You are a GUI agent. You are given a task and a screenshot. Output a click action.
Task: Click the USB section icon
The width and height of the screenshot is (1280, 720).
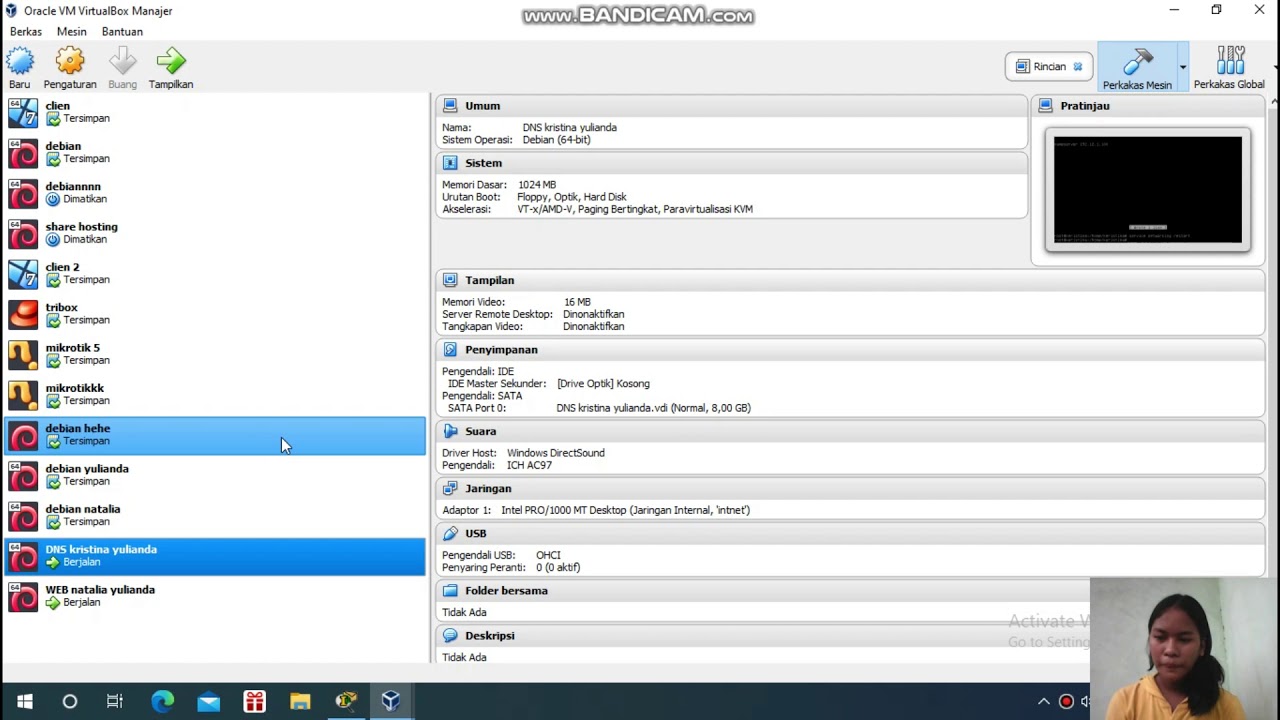(x=450, y=534)
